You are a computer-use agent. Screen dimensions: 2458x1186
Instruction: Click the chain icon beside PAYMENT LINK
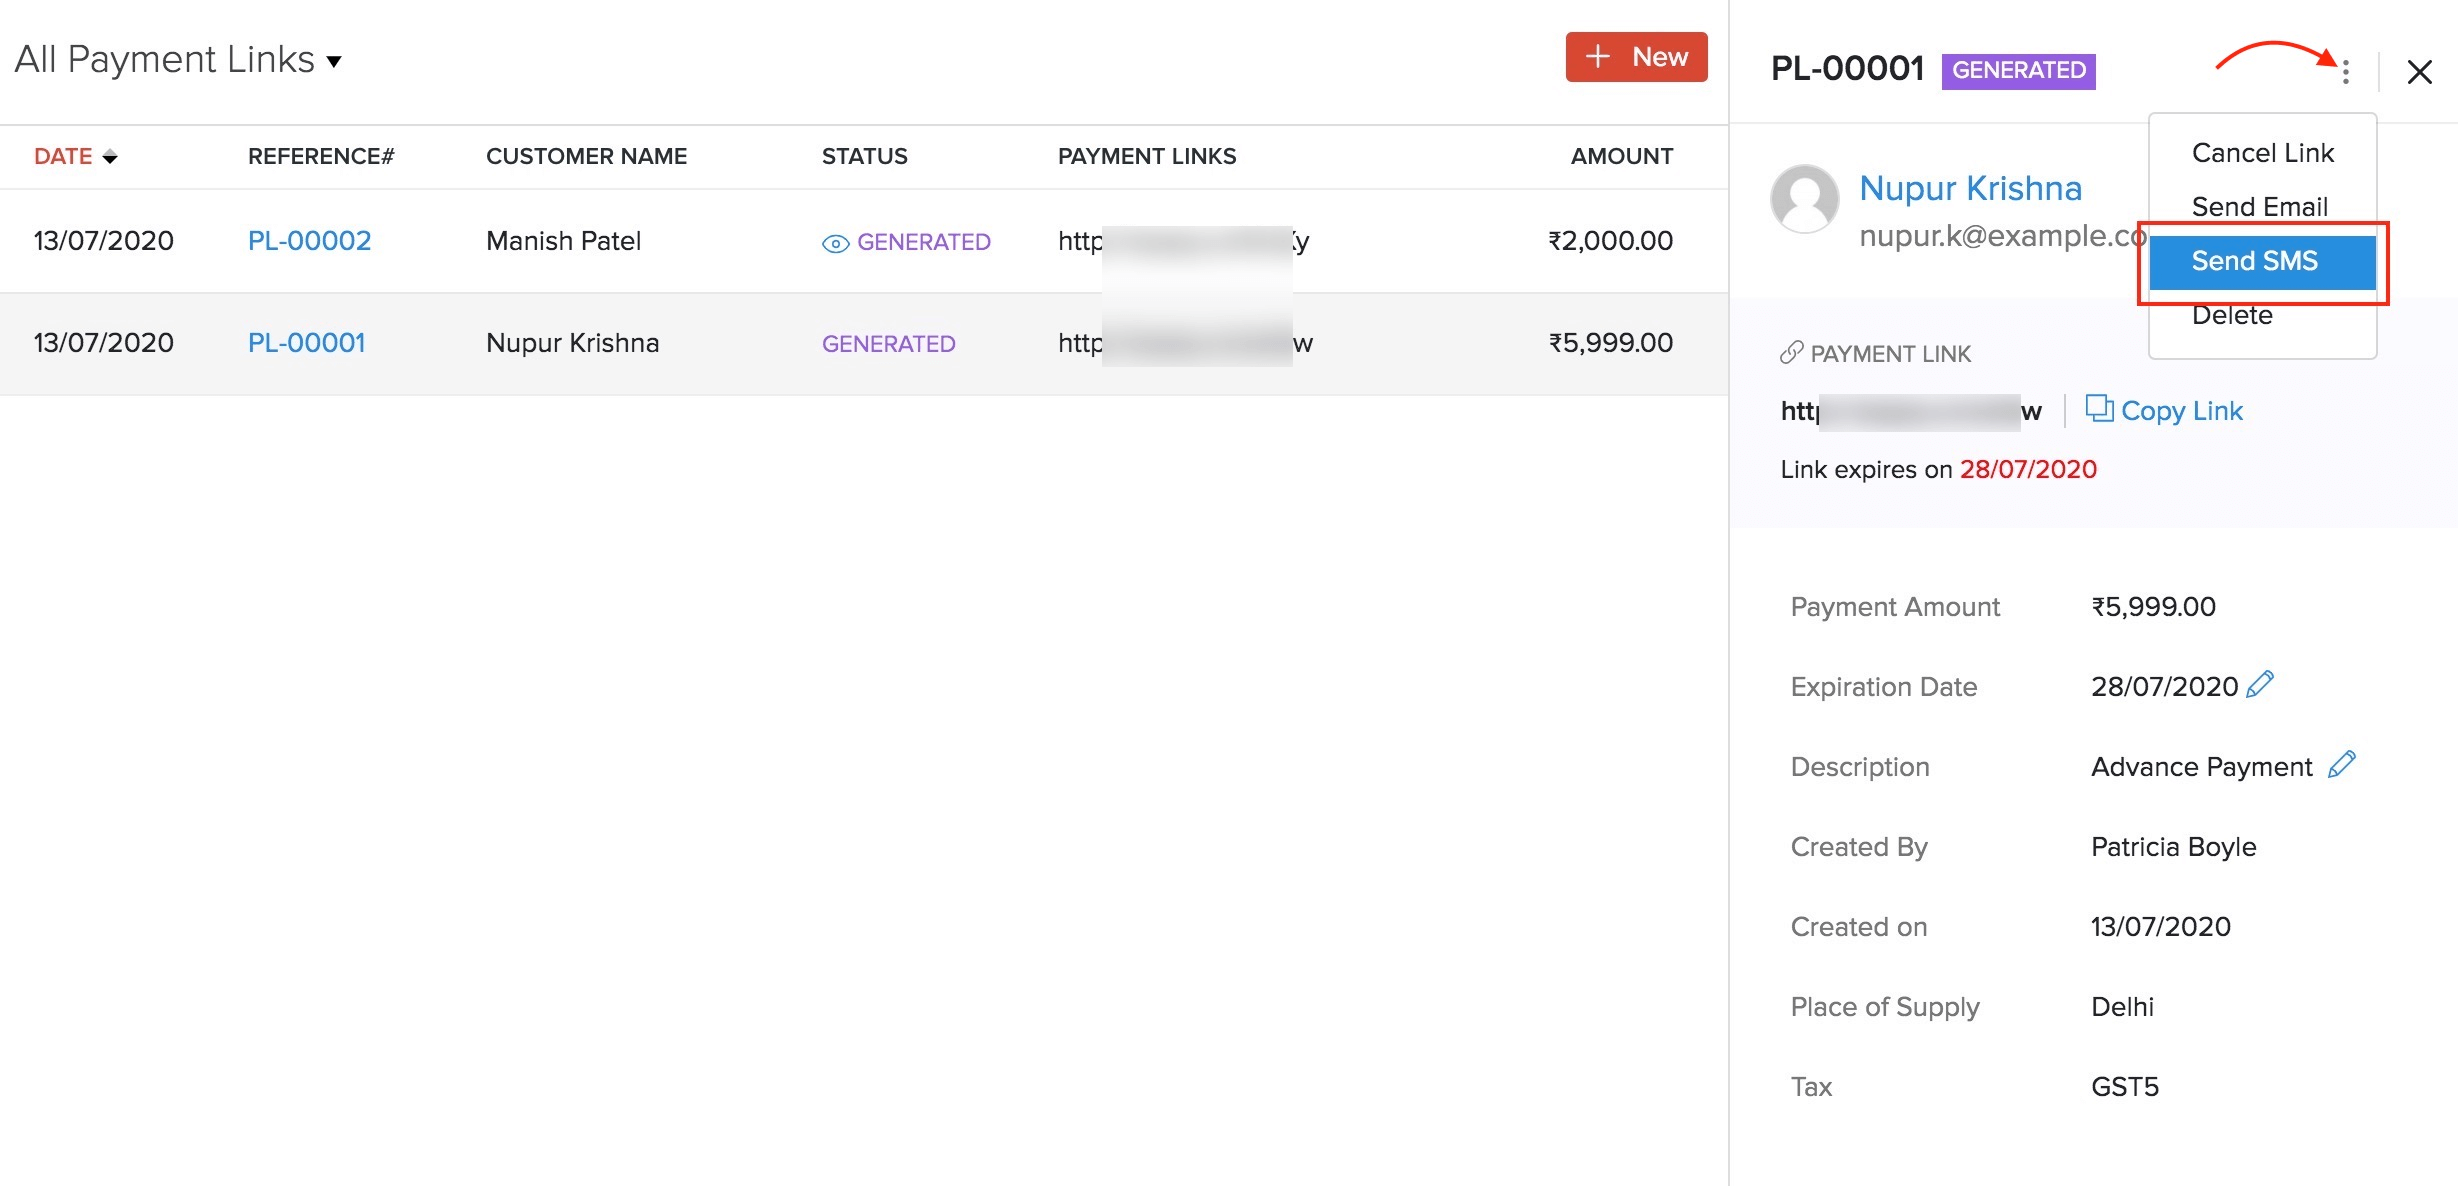[1791, 353]
